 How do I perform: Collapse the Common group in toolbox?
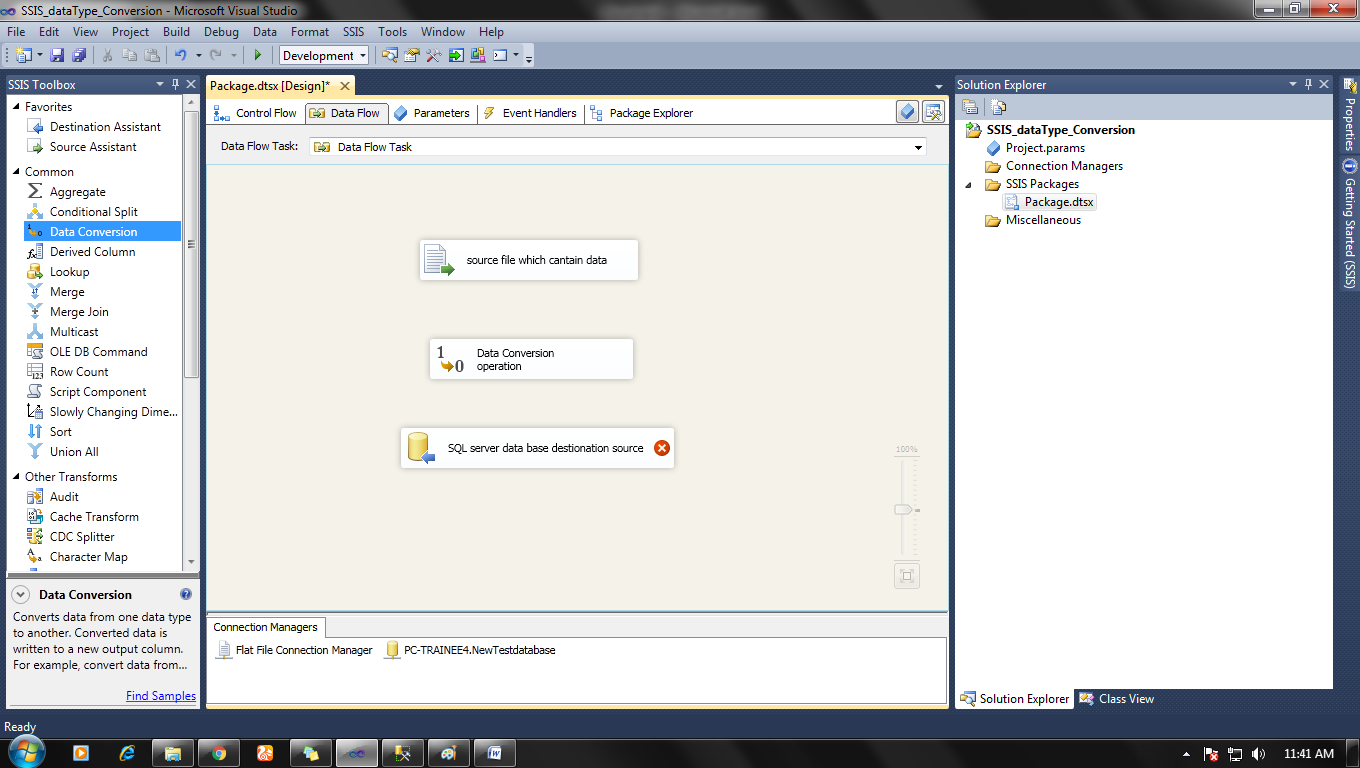pos(16,171)
